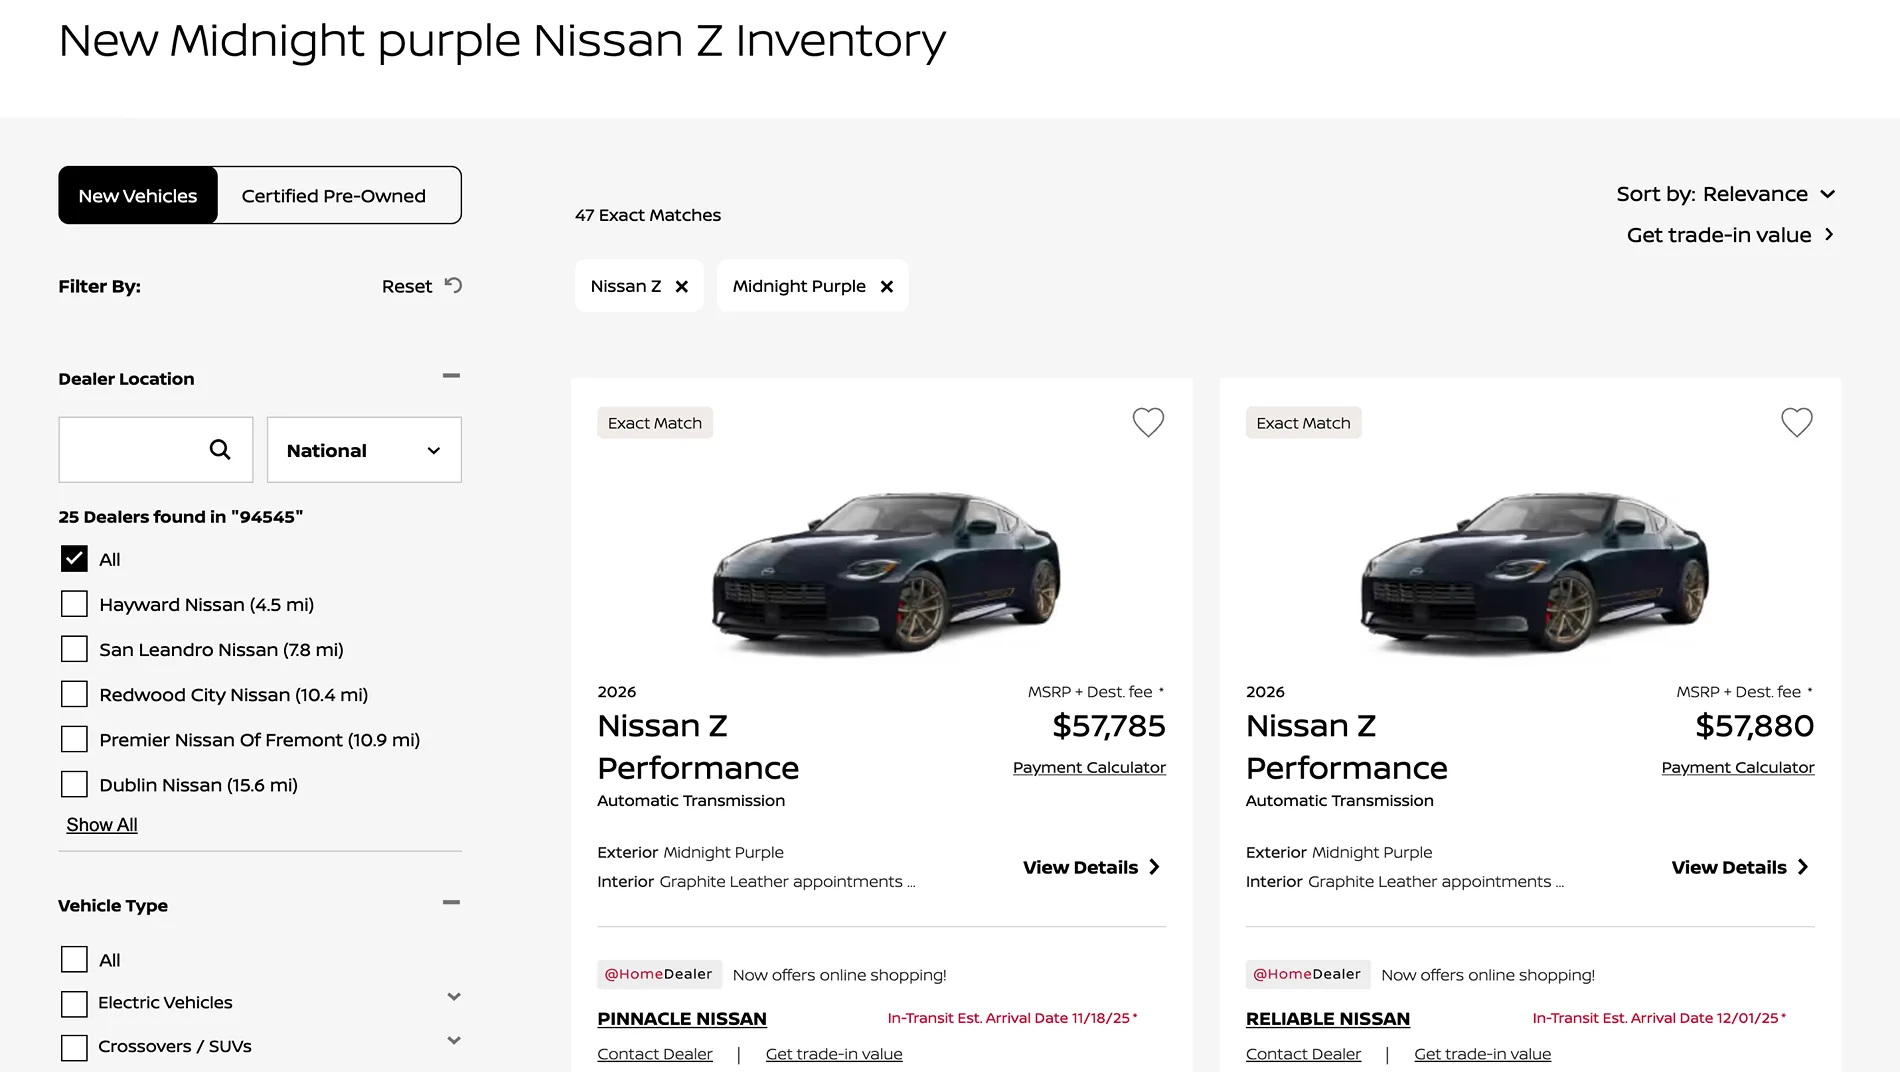Open the Sort by Relevance dropdown
The width and height of the screenshot is (1900, 1072).
(1725, 194)
